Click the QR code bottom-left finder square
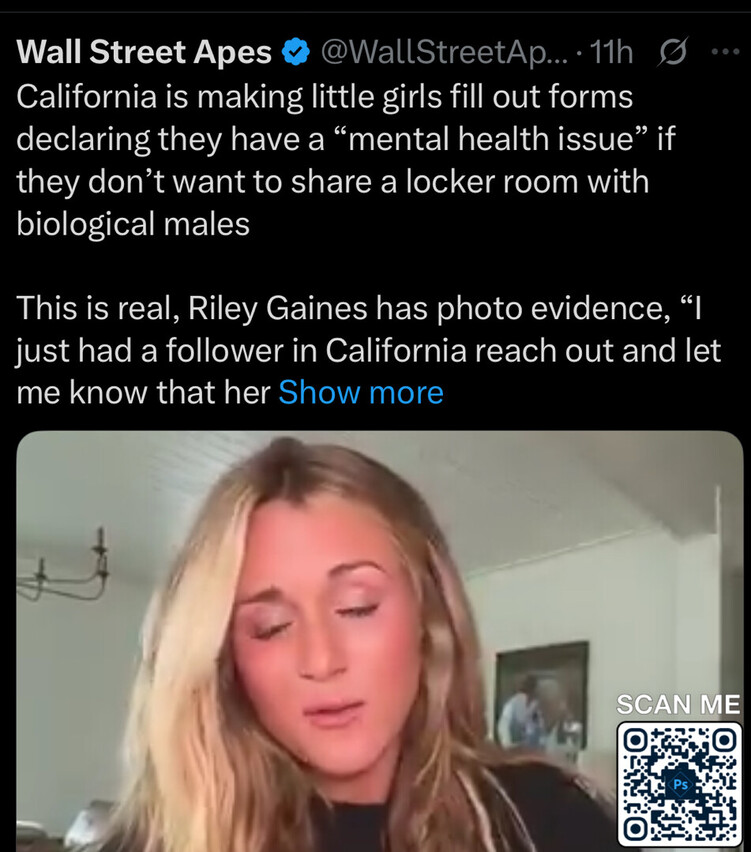Viewport: 751px width, 852px height. 633,829
